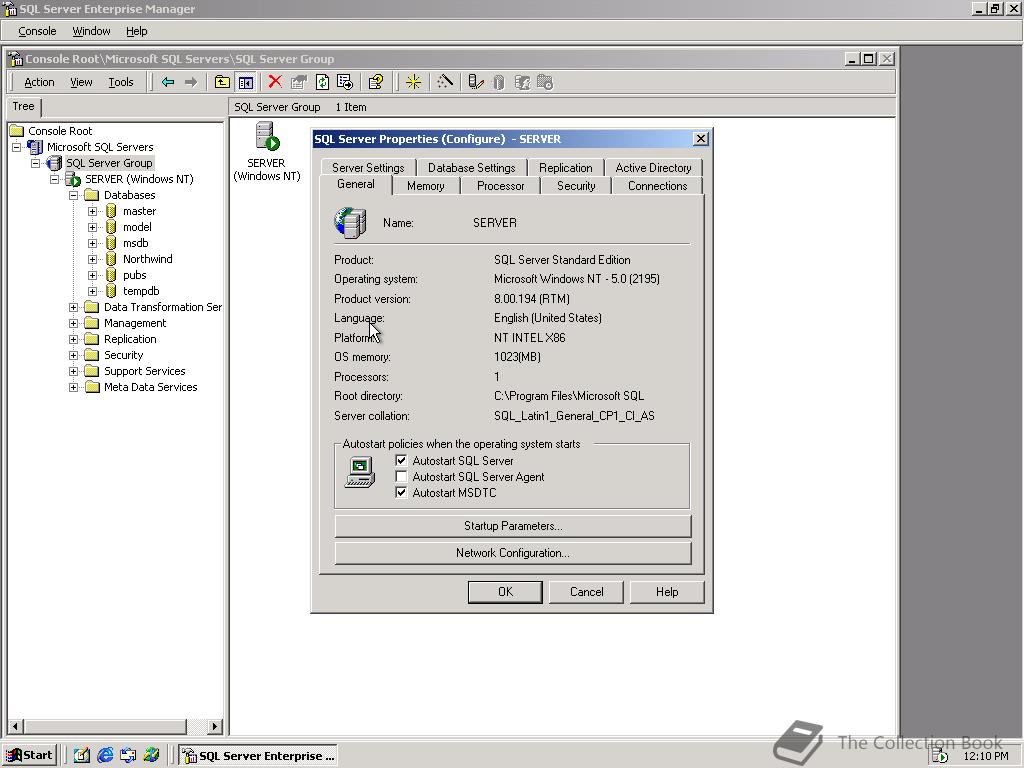Expand the tempdb database node

point(93,291)
